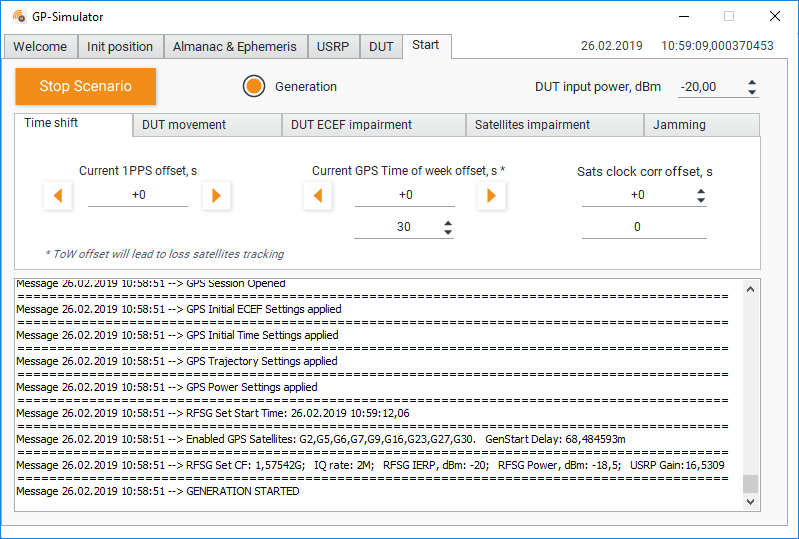Click the left arrow for 1PPS offset
This screenshot has width=799, height=539.
click(58, 196)
